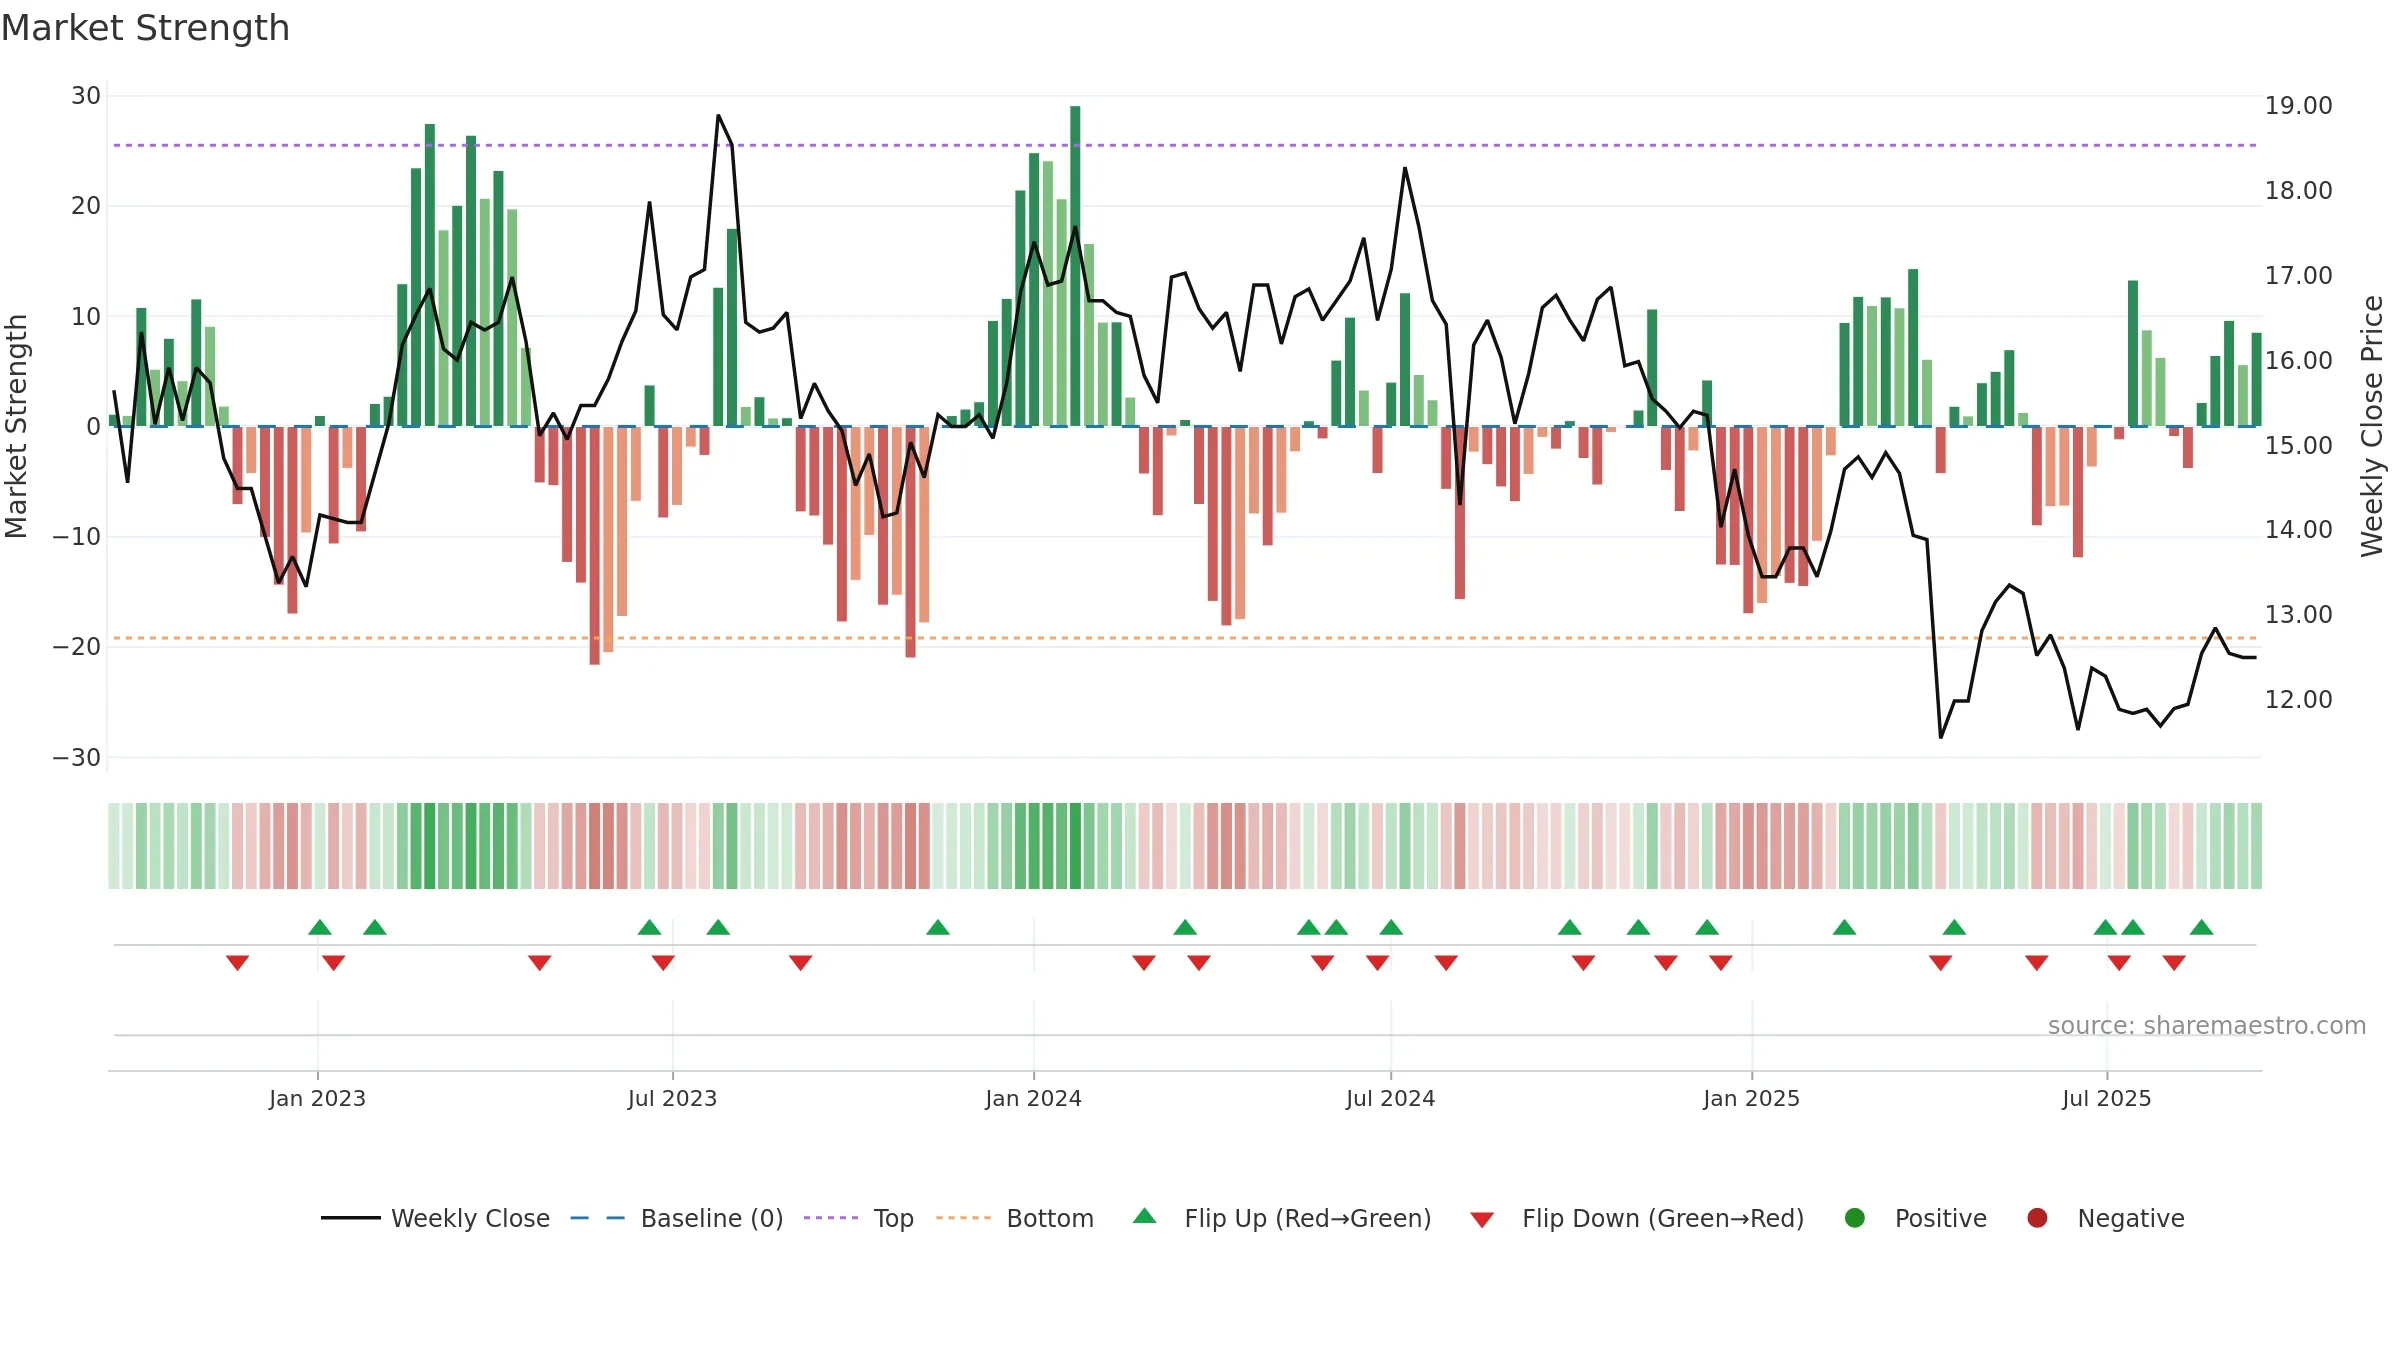
Task: Toggle the Weekly Close legend entry
Action: (435, 1218)
